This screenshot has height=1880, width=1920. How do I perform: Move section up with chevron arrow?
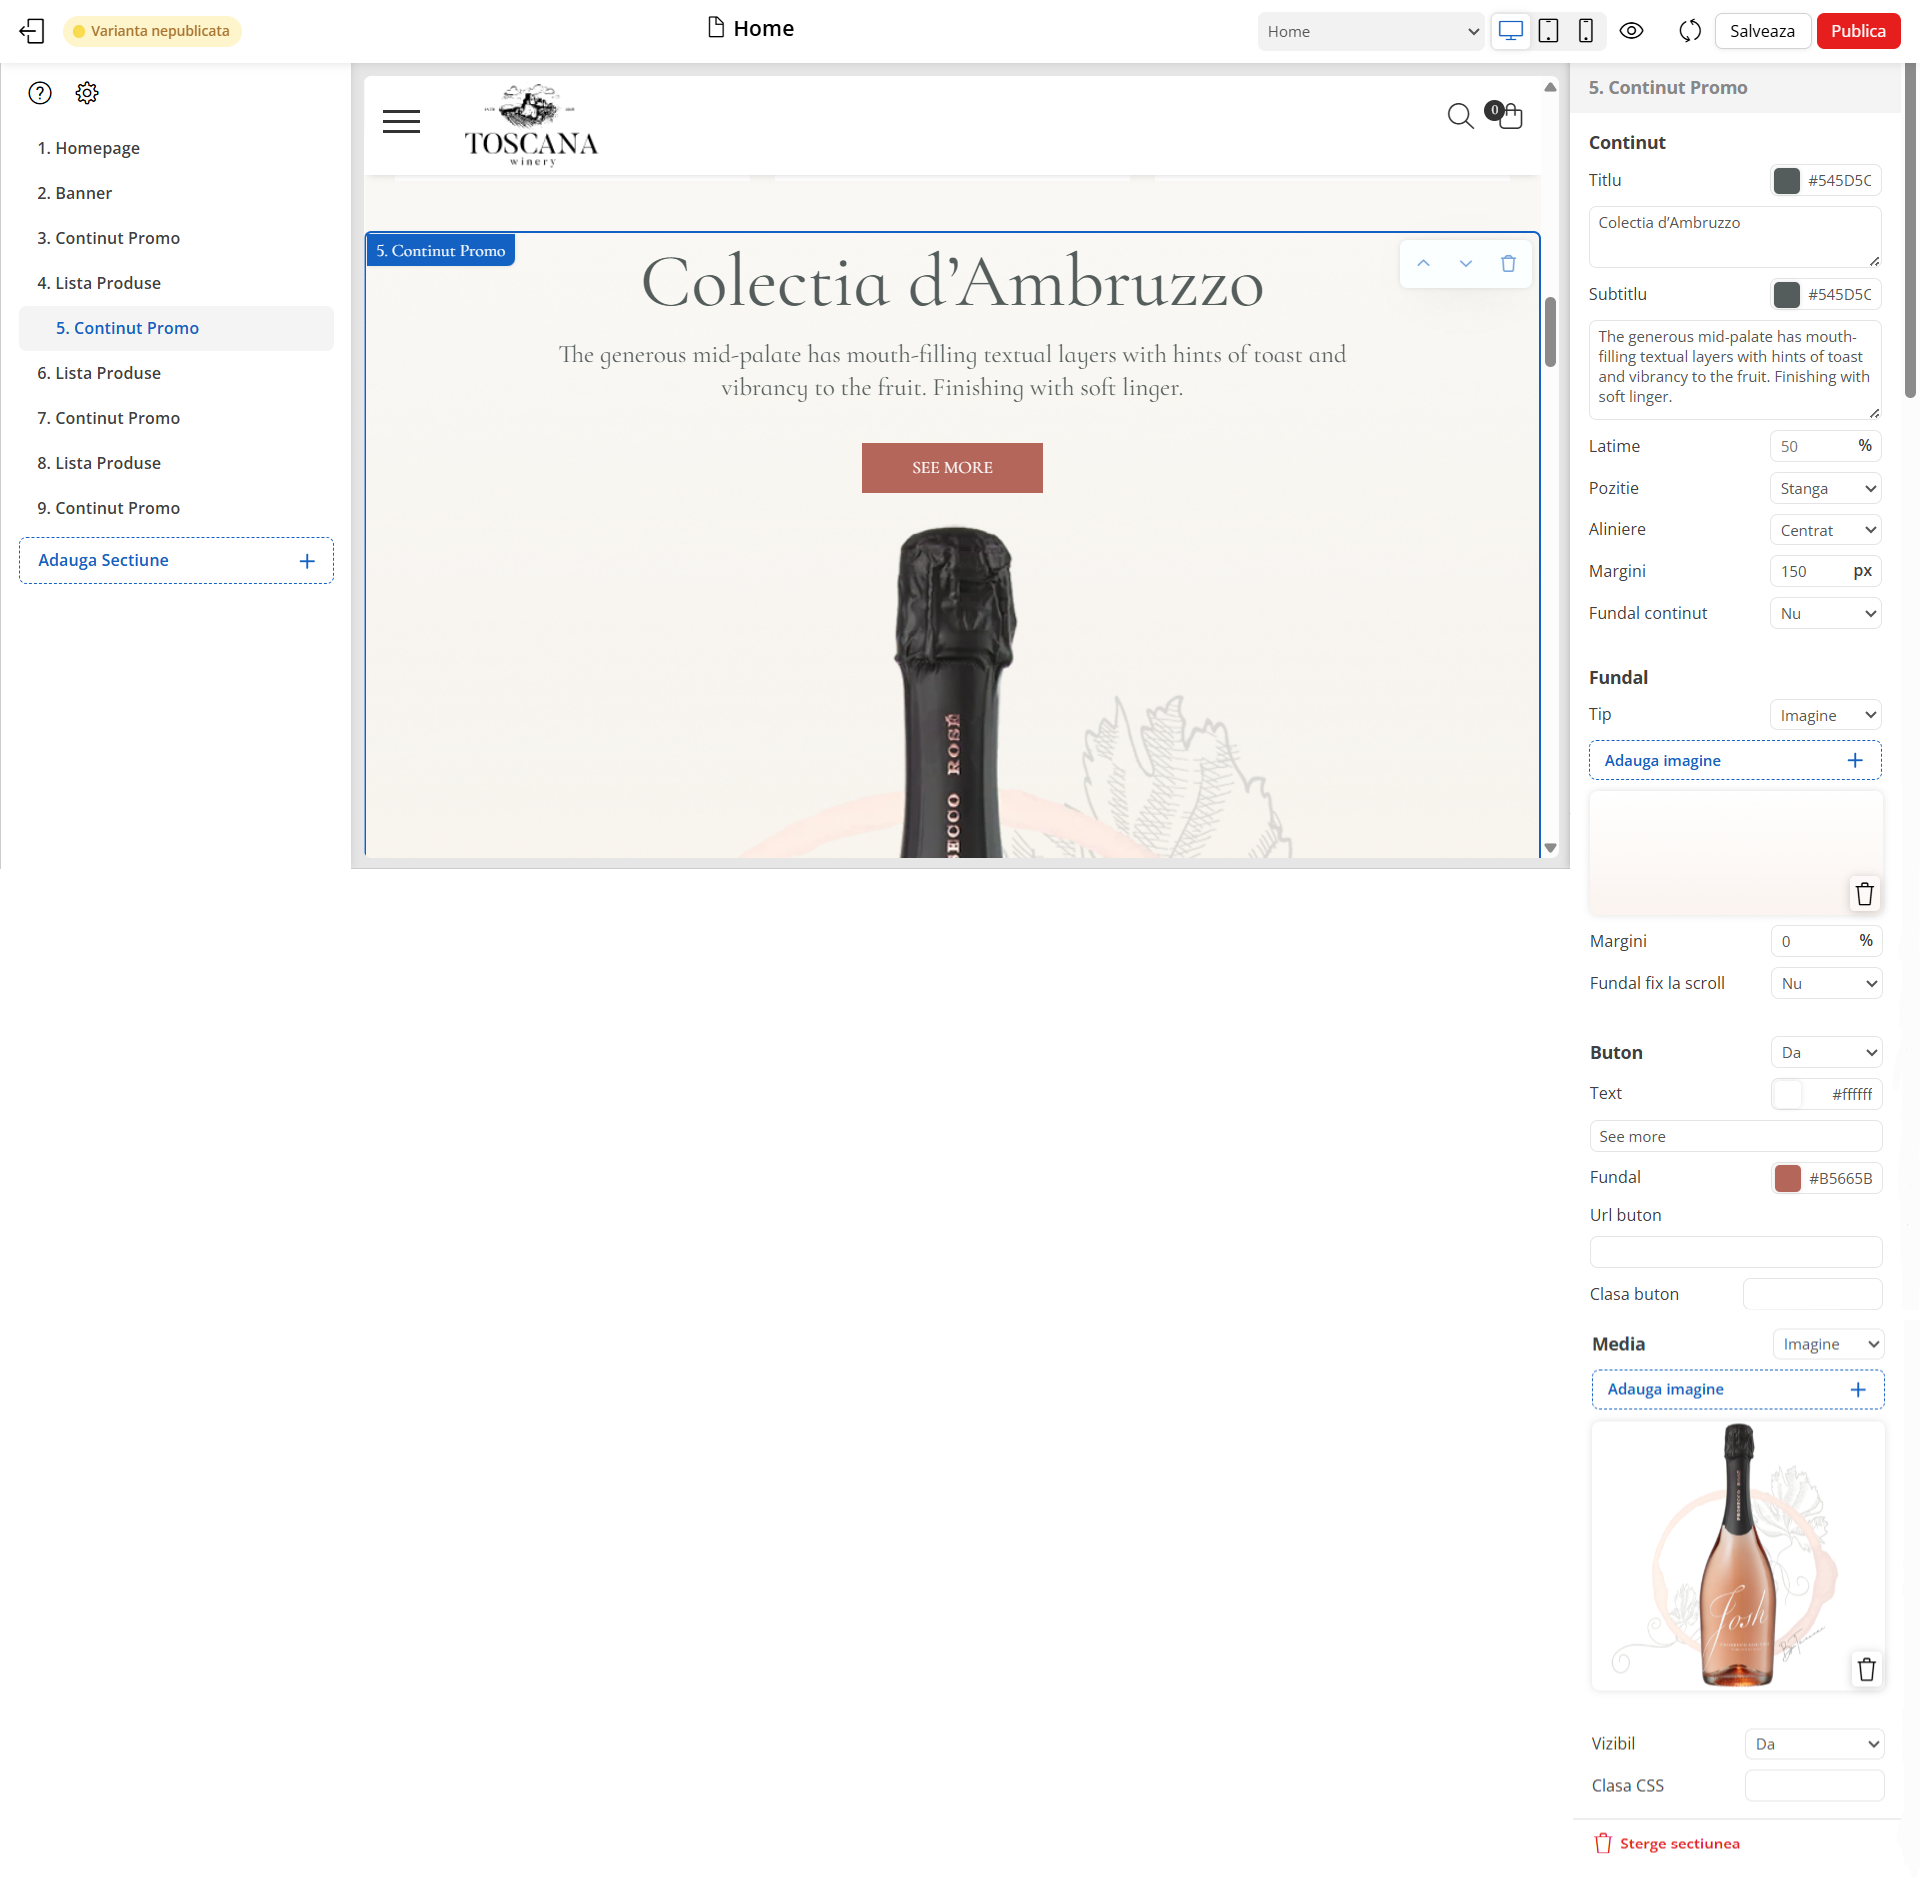click(x=1423, y=264)
